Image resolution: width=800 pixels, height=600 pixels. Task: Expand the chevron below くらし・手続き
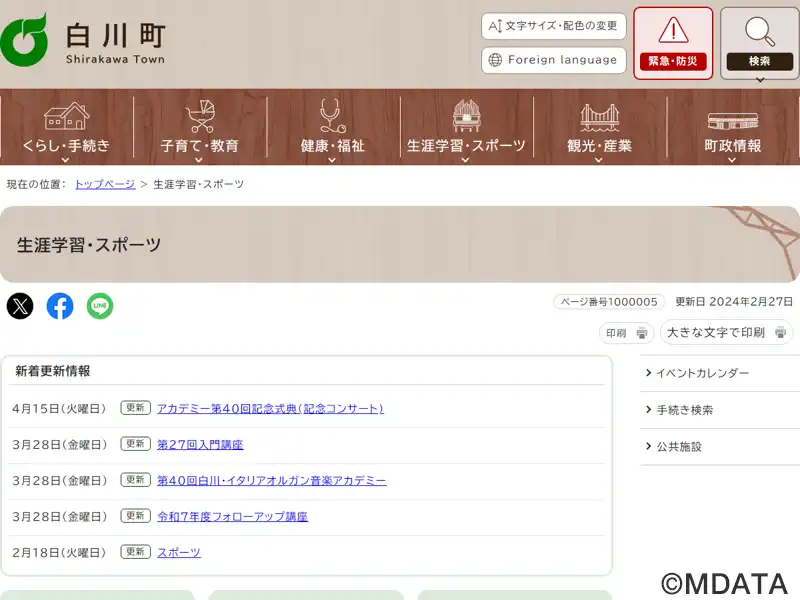(x=65, y=160)
